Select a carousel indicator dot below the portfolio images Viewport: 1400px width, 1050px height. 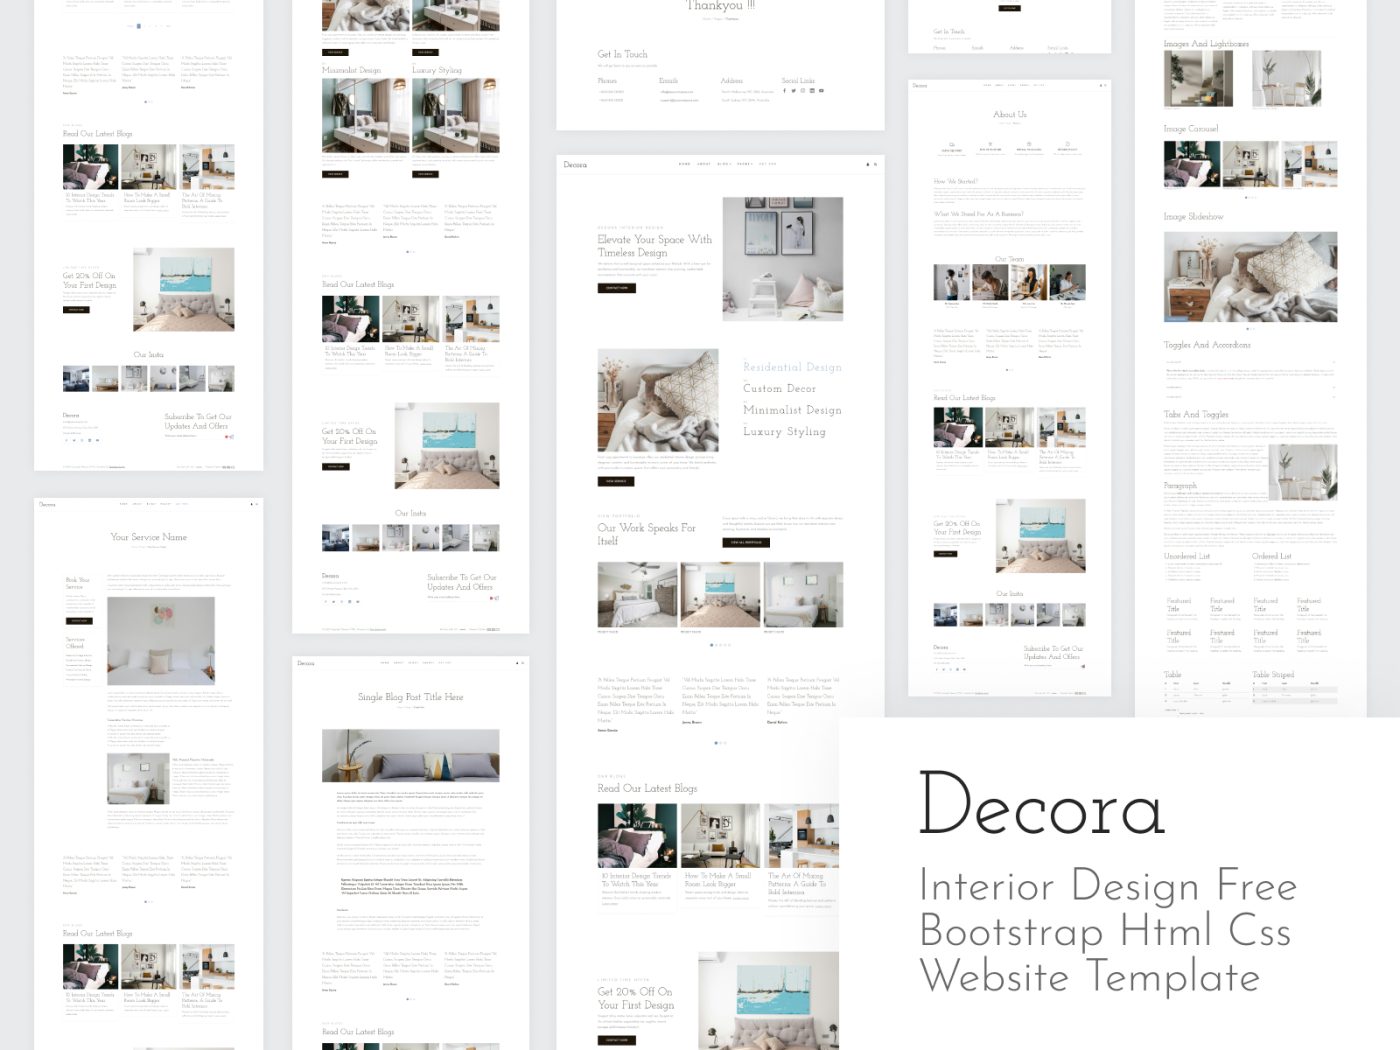coord(712,645)
